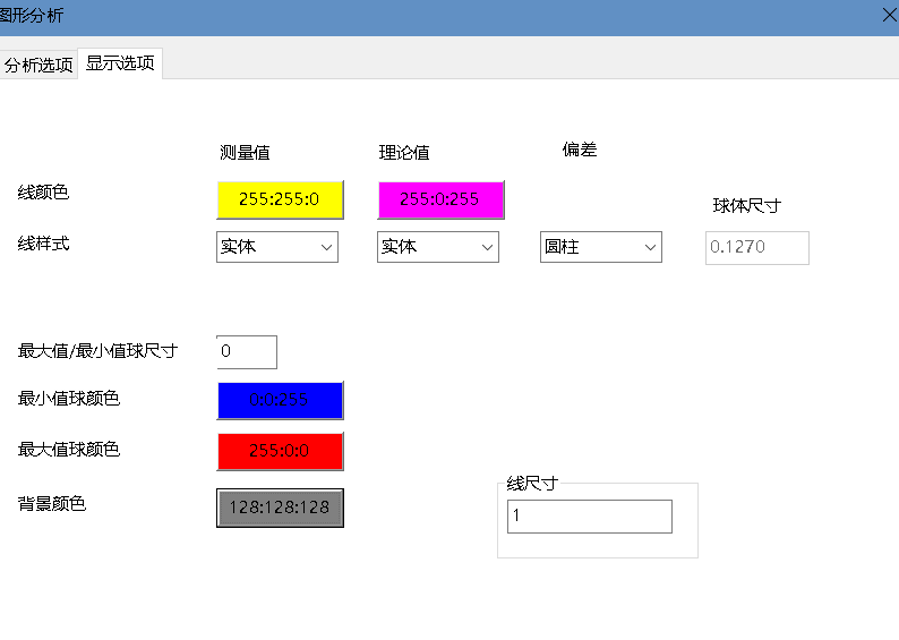Expand the 偏差 圆柱 style dropdown
The width and height of the screenshot is (899, 640).
(x=600, y=247)
